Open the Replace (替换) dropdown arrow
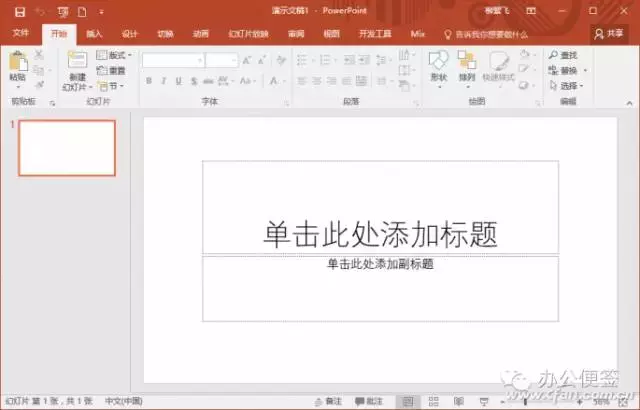 click(x=585, y=71)
